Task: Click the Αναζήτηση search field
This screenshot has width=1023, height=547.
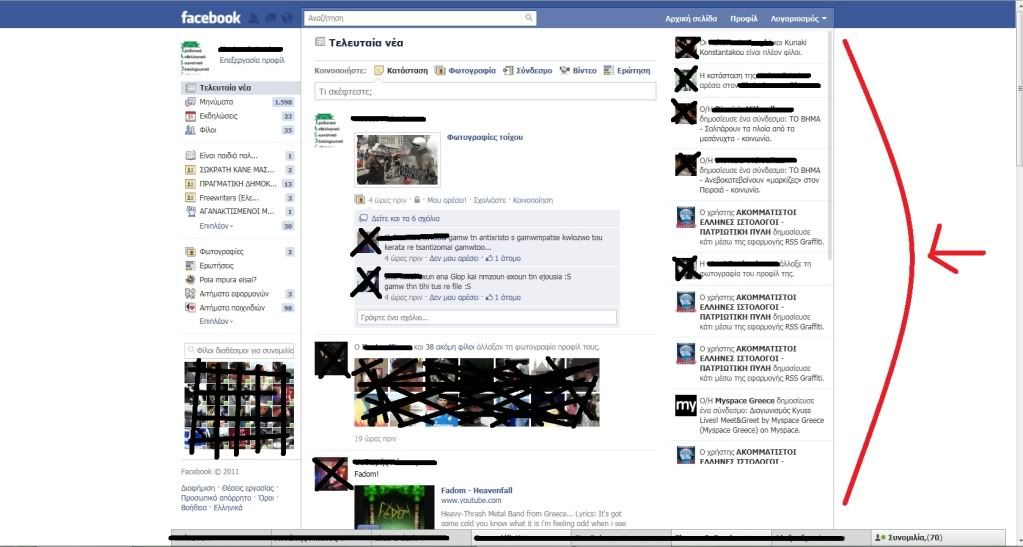Action: tap(414, 18)
